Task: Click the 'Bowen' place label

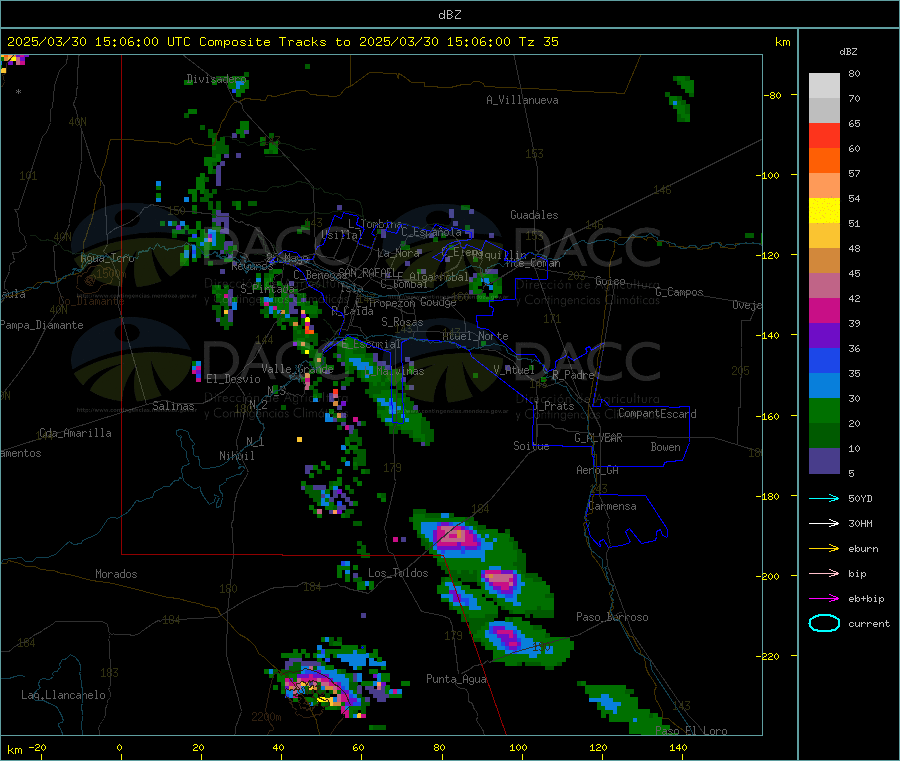Action: coord(665,447)
